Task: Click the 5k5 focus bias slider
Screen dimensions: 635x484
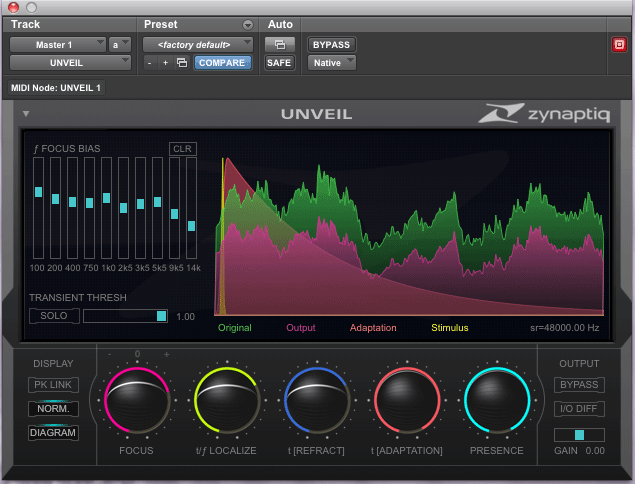Action: pyautogui.click(x=158, y=208)
